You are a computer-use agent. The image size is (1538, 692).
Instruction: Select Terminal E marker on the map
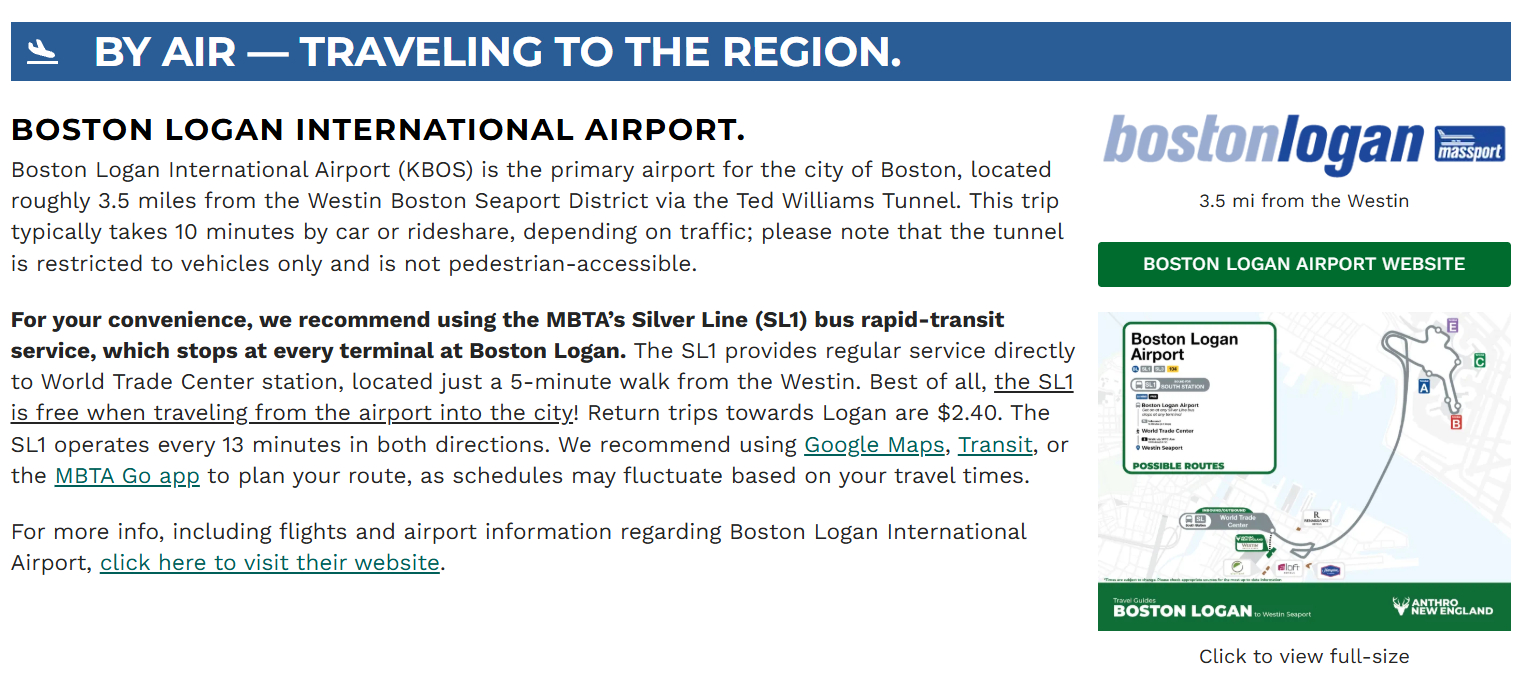(1452, 326)
